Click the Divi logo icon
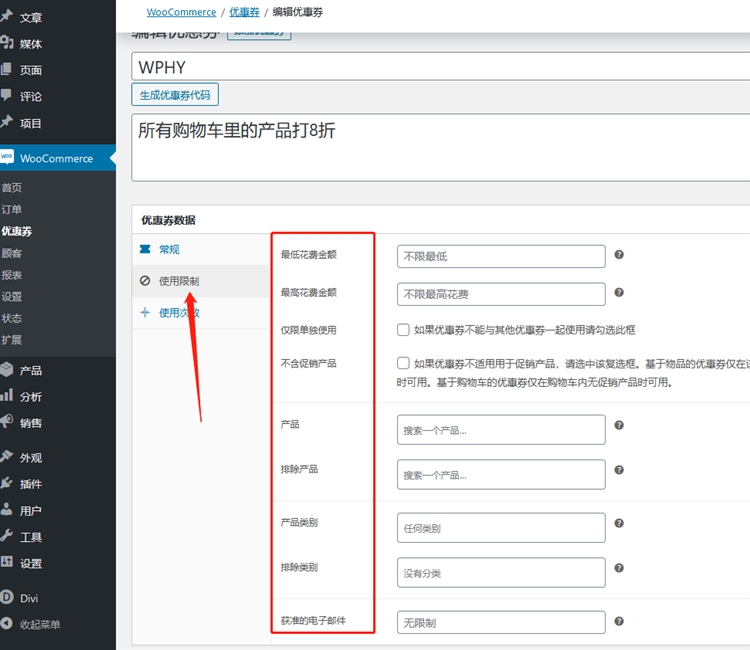This screenshot has width=750, height=650. pyautogui.click(x=7, y=597)
